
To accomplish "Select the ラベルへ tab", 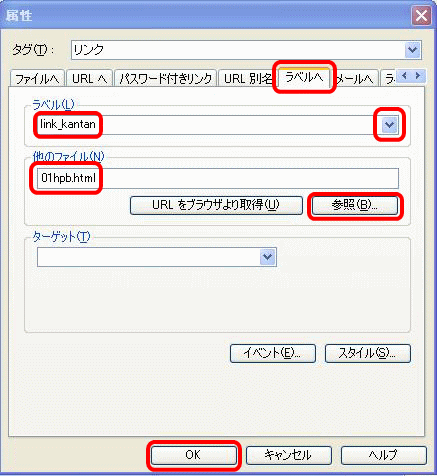I will coord(304,77).
